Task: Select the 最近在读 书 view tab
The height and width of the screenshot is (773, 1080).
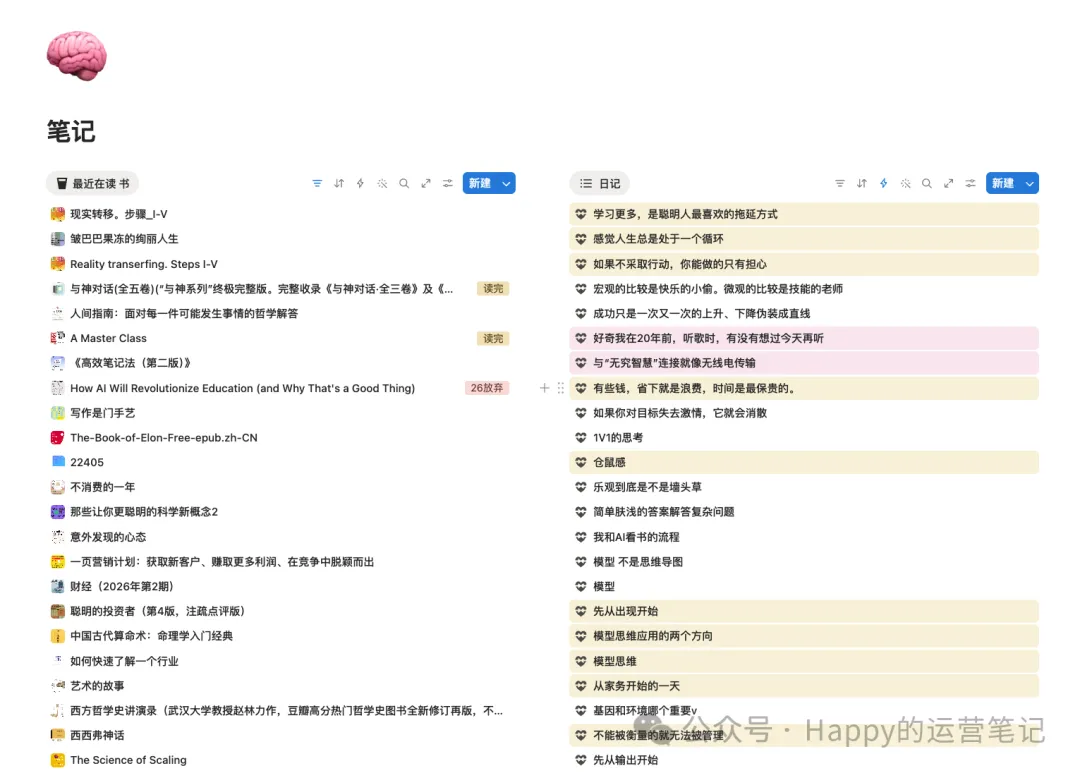Action: pos(92,184)
